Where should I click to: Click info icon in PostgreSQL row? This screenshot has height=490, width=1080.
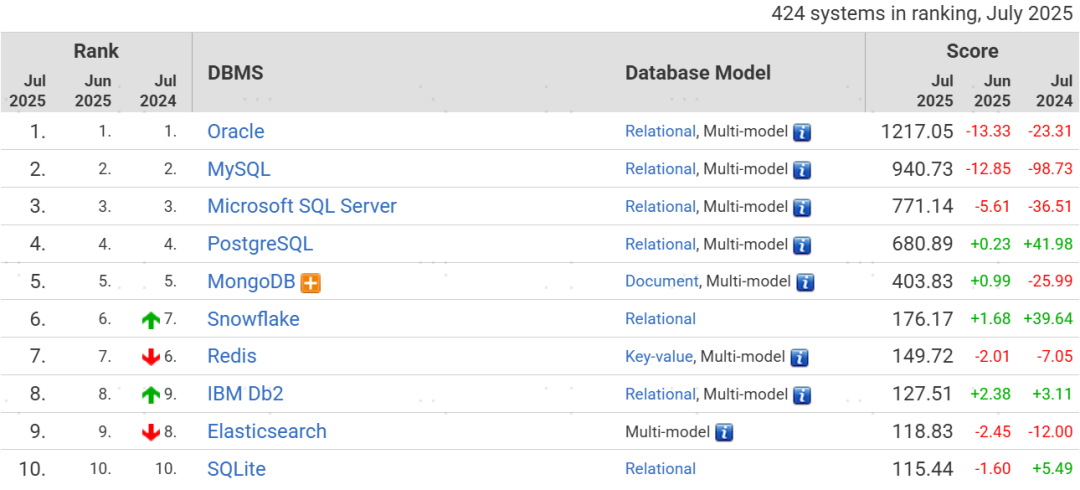click(802, 245)
